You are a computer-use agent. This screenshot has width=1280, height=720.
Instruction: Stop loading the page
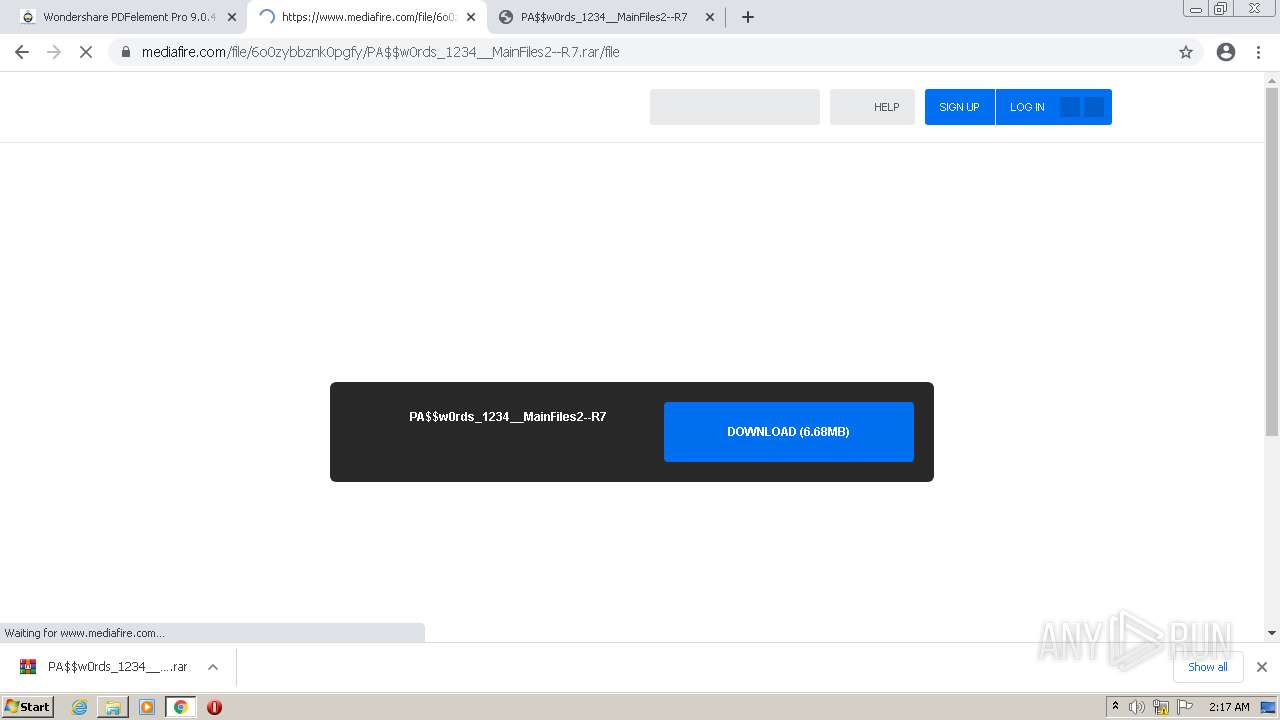86,52
